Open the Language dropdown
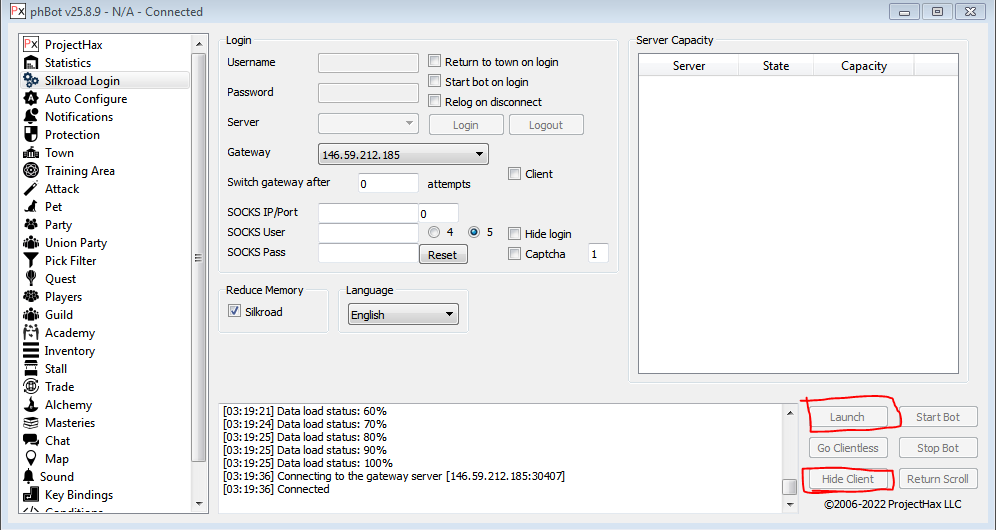This screenshot has width=1004, height=530. (x=450, y=315)
